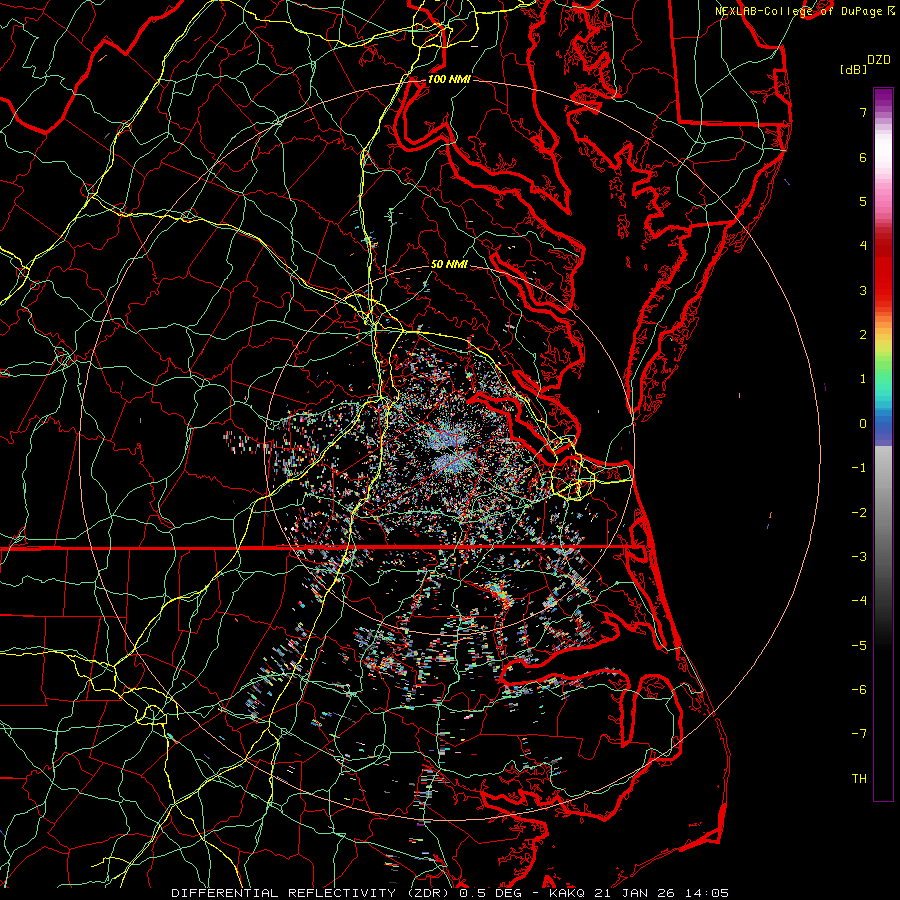The width and height of the screenshot is (900, 900).
Task: Click the '21 JAN 26 14:05' timestamp
Action: pyautogui.click(x=661, y=893)
